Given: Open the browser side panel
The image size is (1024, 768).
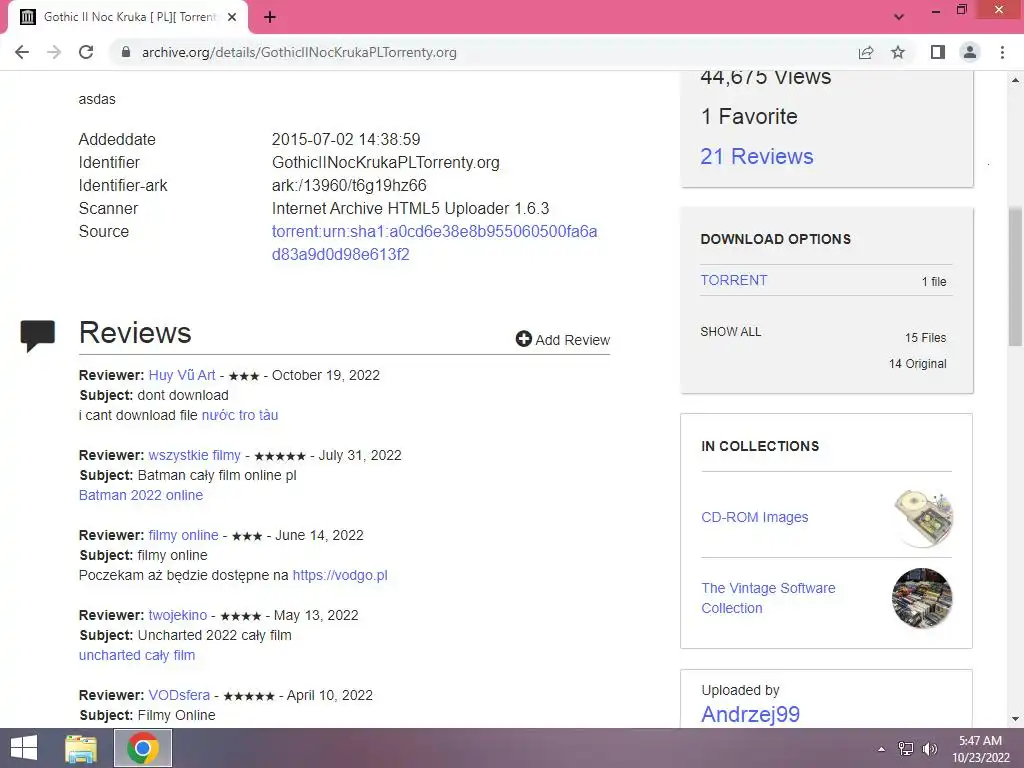Looking at the screenshot, I should click(938, 52).
